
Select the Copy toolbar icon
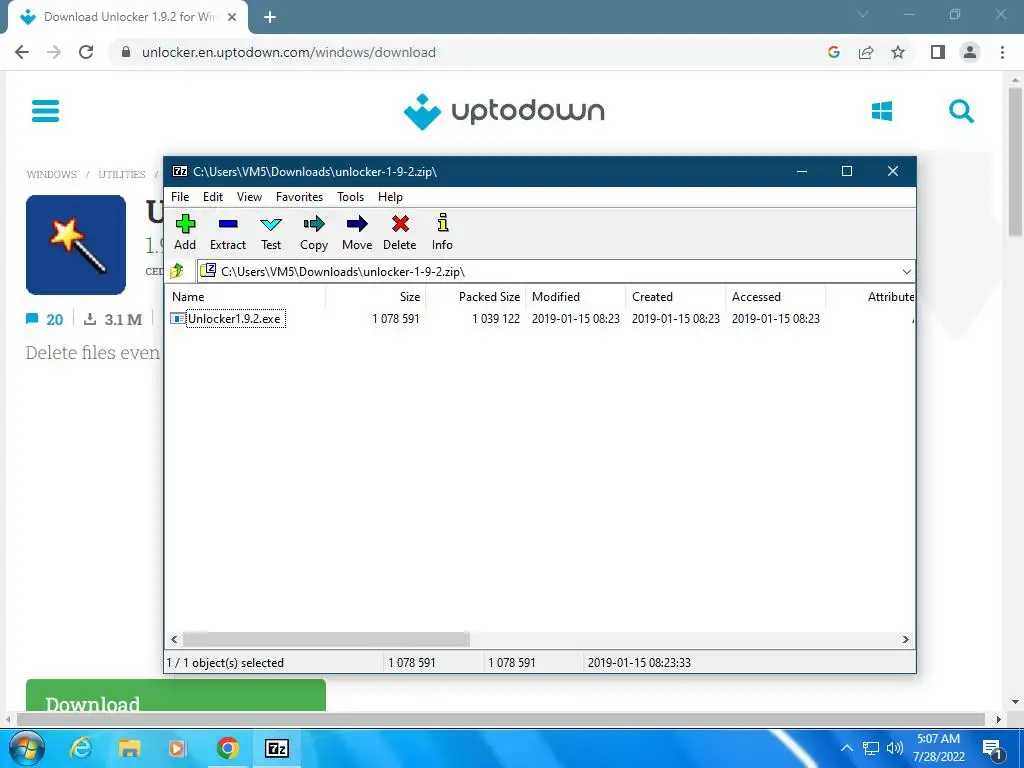(x=313, y=224)
